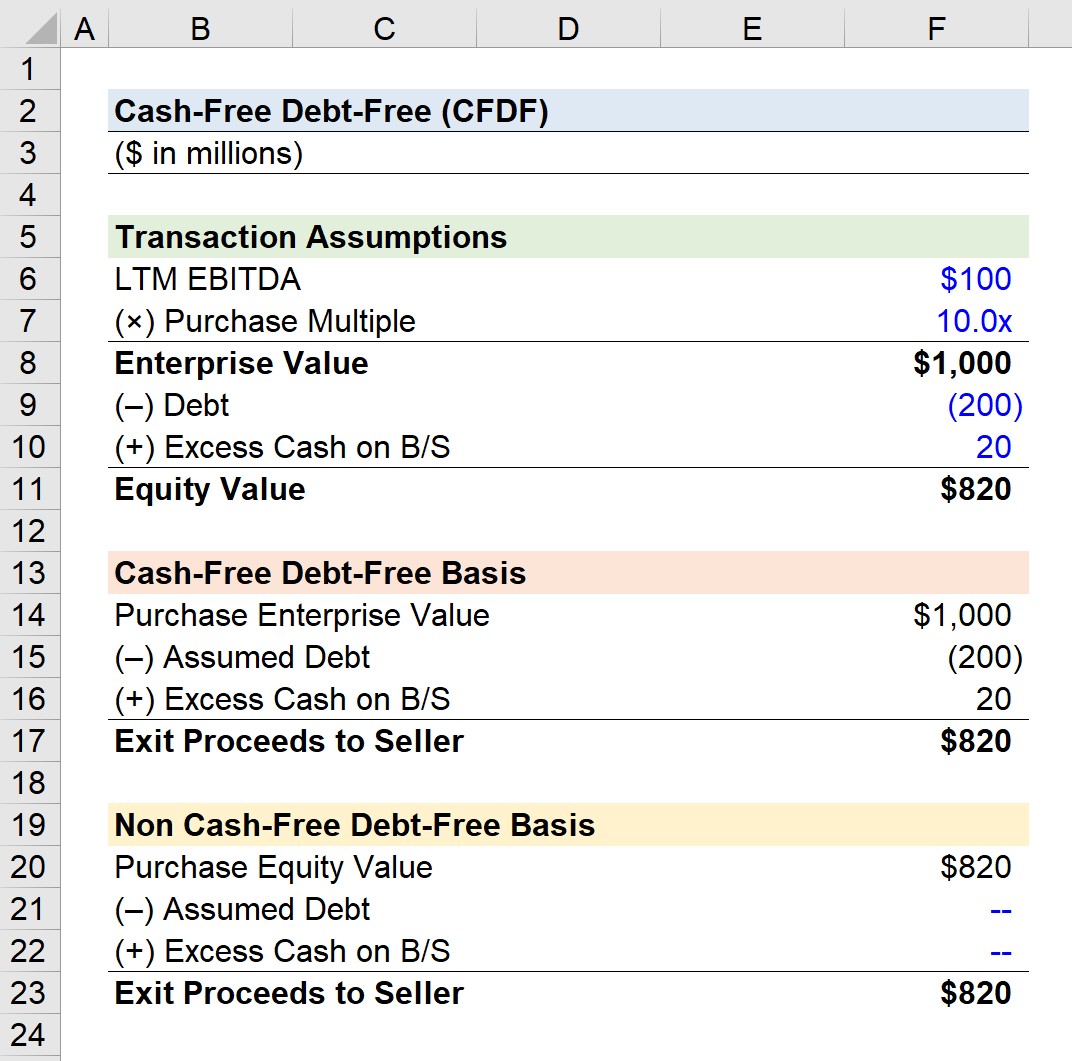Click the Enterprise Value $1,000 cell in row 8
Viewport: 1072px width, 1061px height.
pos(936,363)
